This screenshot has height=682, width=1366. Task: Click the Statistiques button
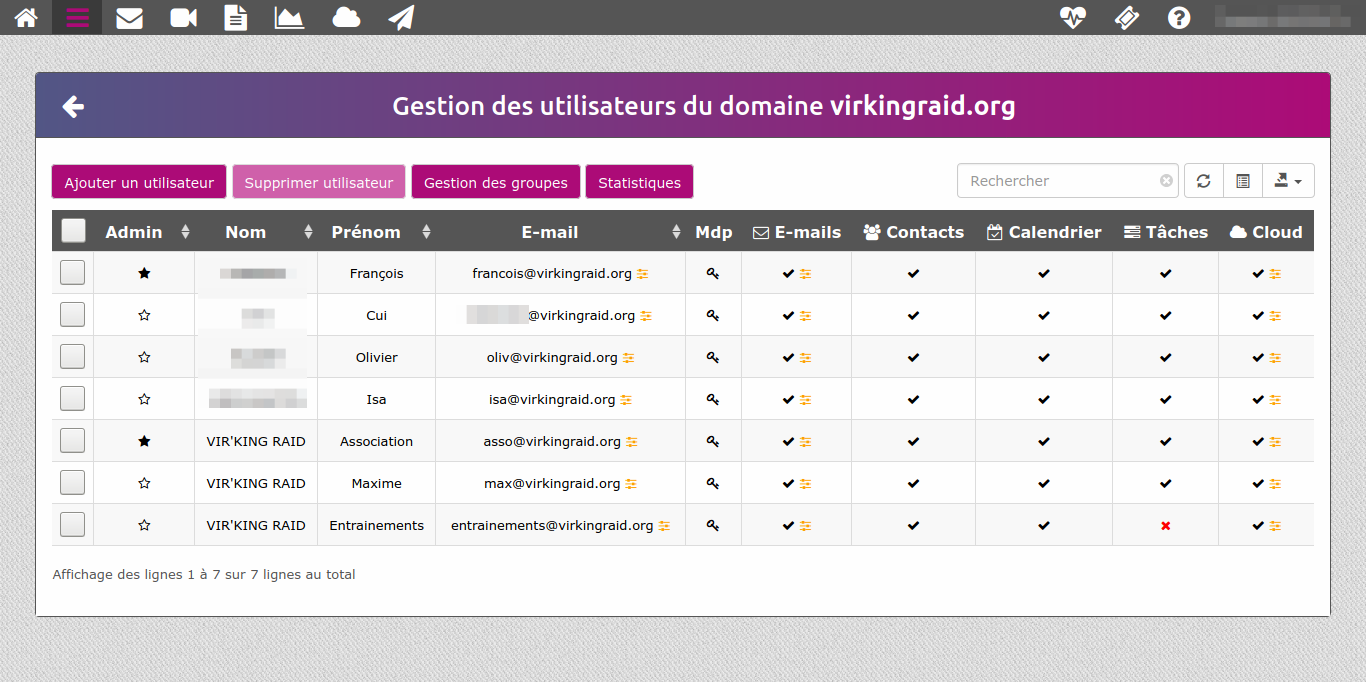coord(639,182)
